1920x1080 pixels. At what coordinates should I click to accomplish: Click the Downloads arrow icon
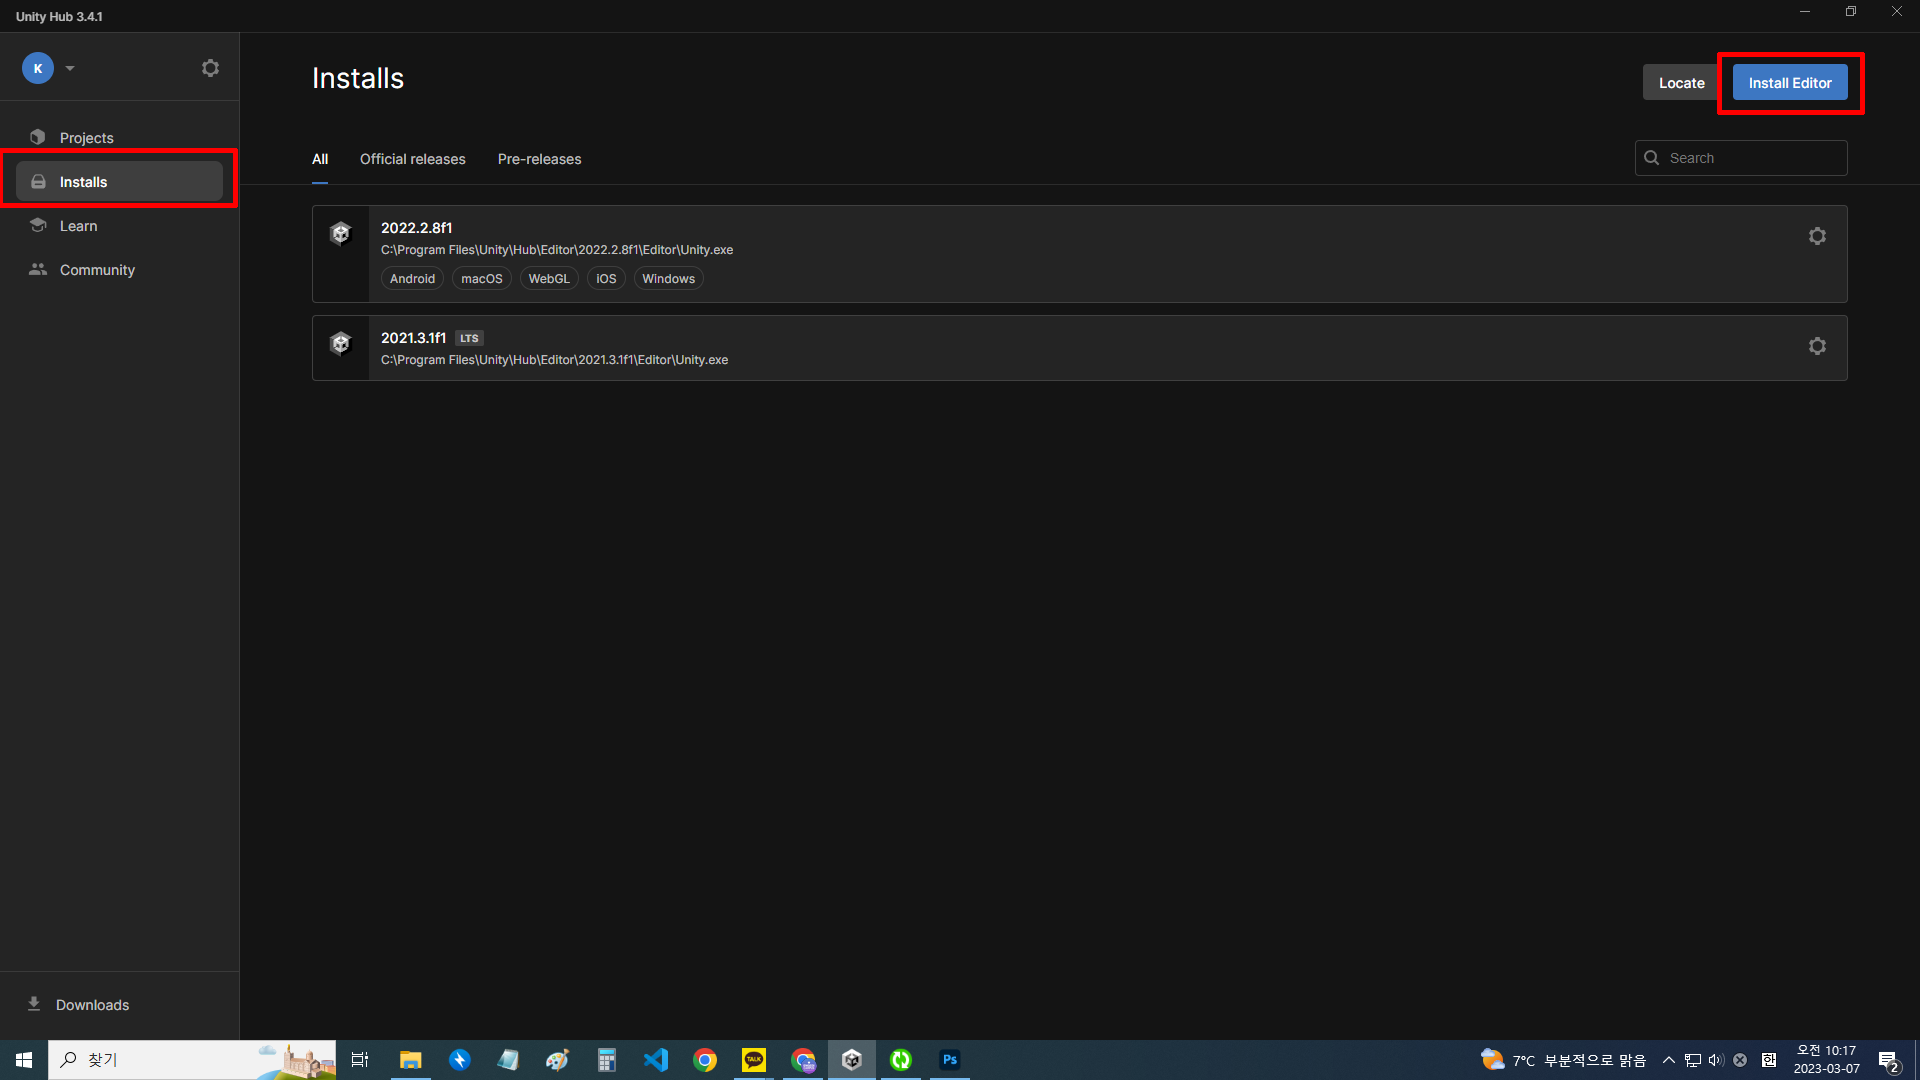pyautogui.click(x=34, y=1003)
